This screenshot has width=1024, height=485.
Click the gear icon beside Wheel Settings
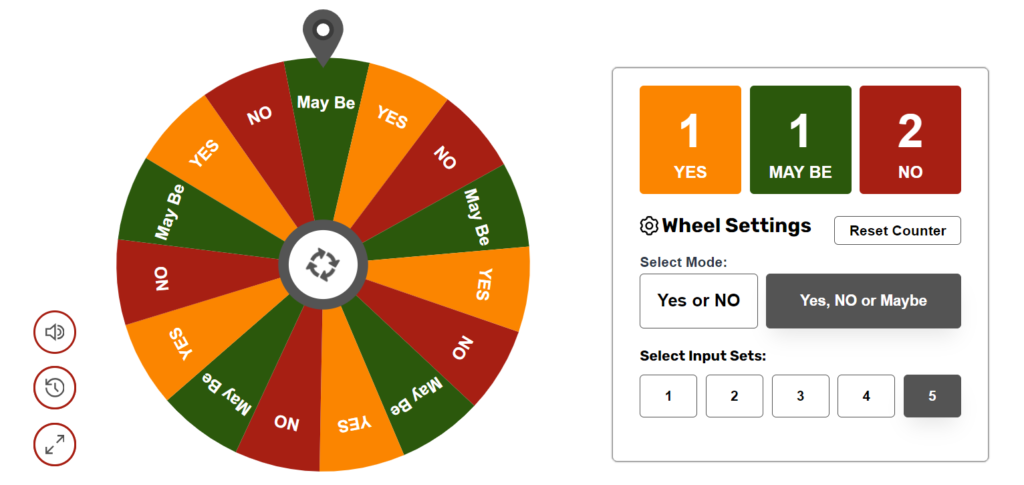tap(648, 226)
